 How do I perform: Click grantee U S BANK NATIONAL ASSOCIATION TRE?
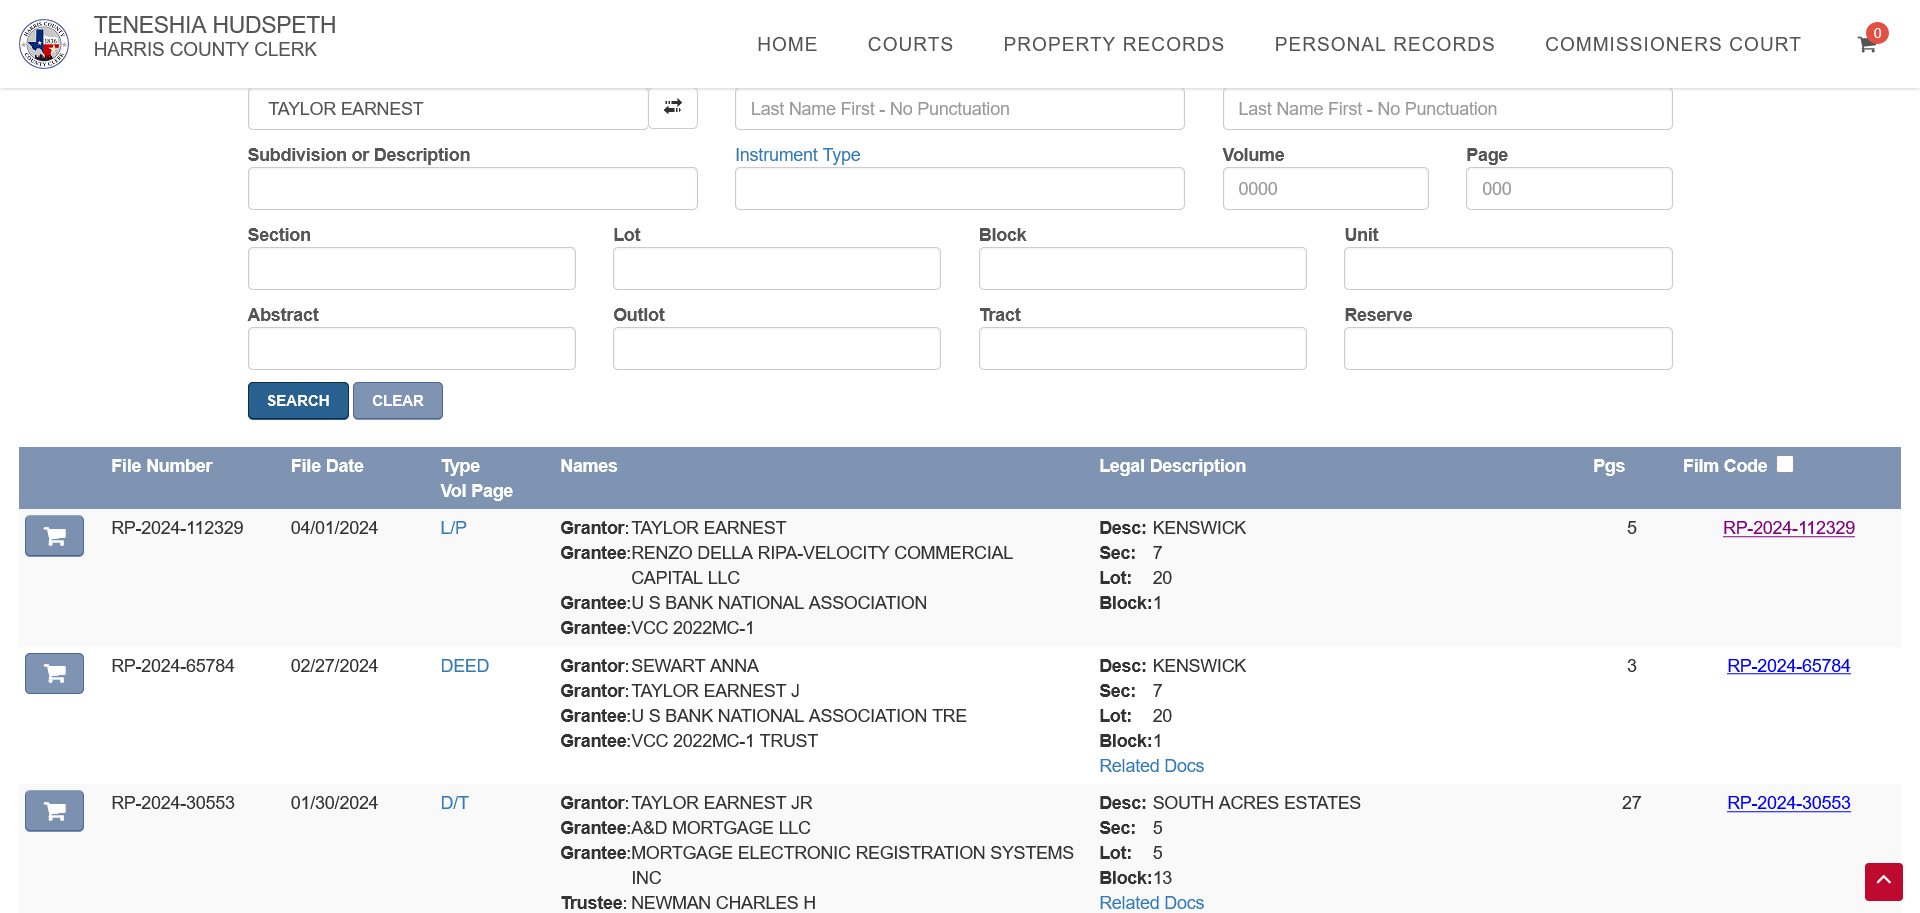tap(799, 716)
